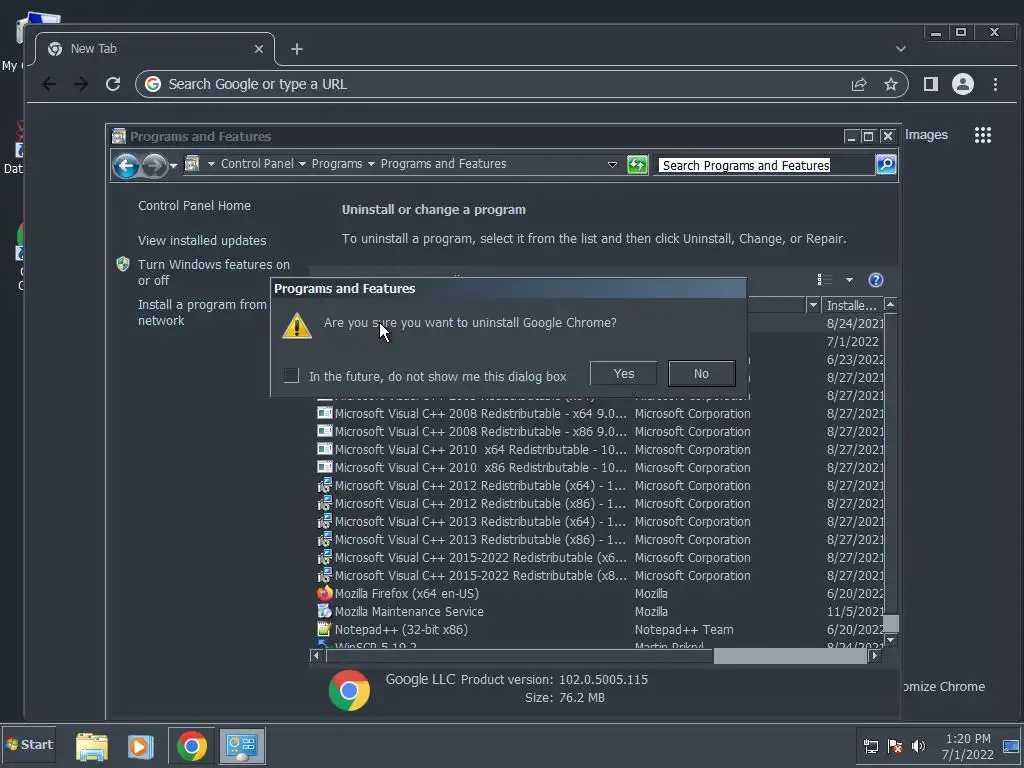Click the Images link on new tab page
Viewport: 1024px width, 768px height.
pyautogui.click(x=926, y=135)
